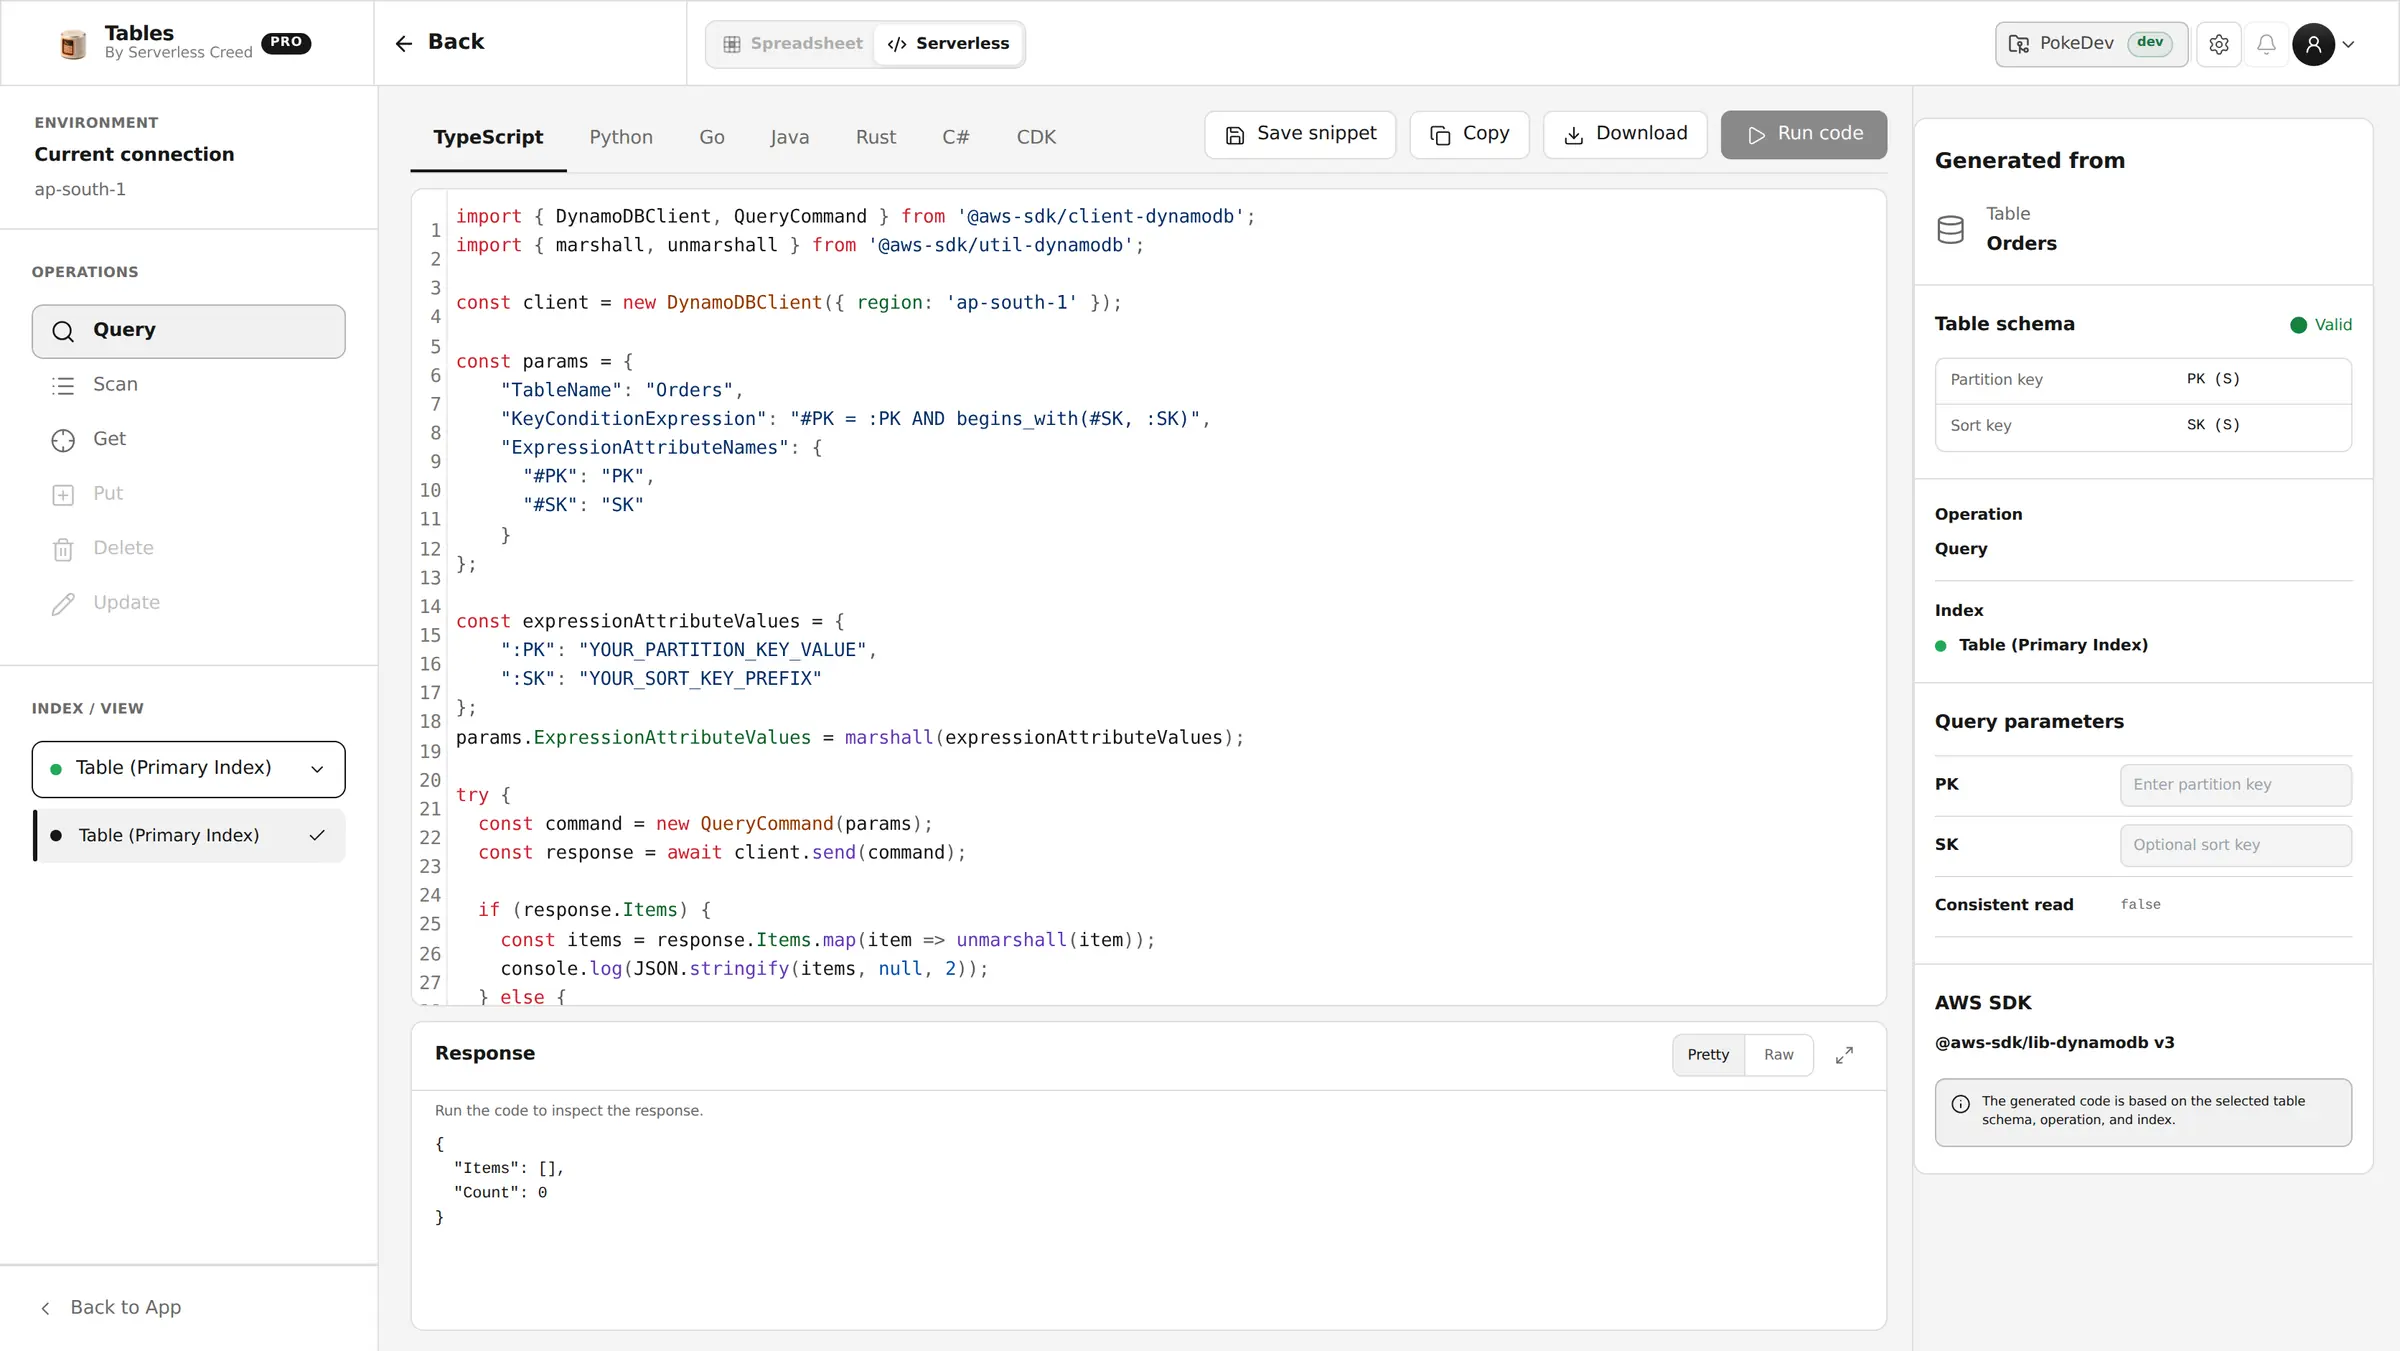Switch to Serverless view
2400x1351 pixels.
coord(949,44)
